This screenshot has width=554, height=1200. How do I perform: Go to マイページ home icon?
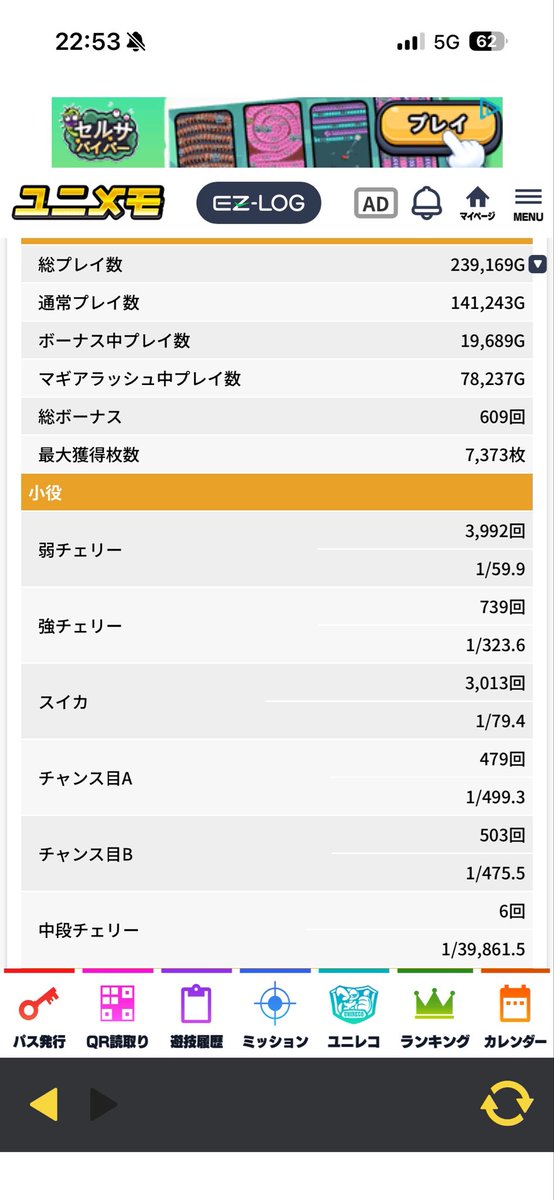click(477, 203)
